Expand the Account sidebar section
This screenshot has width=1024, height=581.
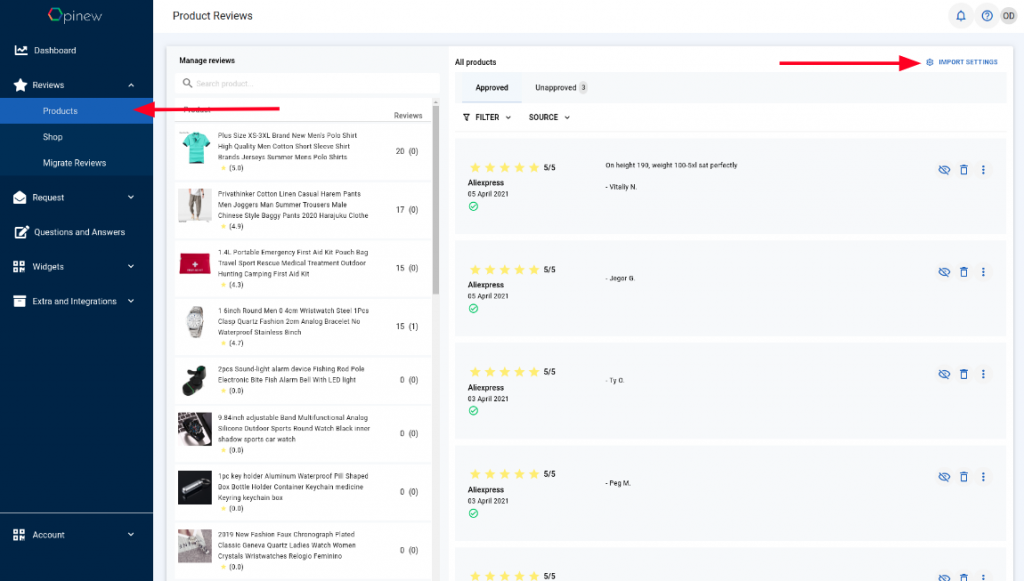(131, 535)
